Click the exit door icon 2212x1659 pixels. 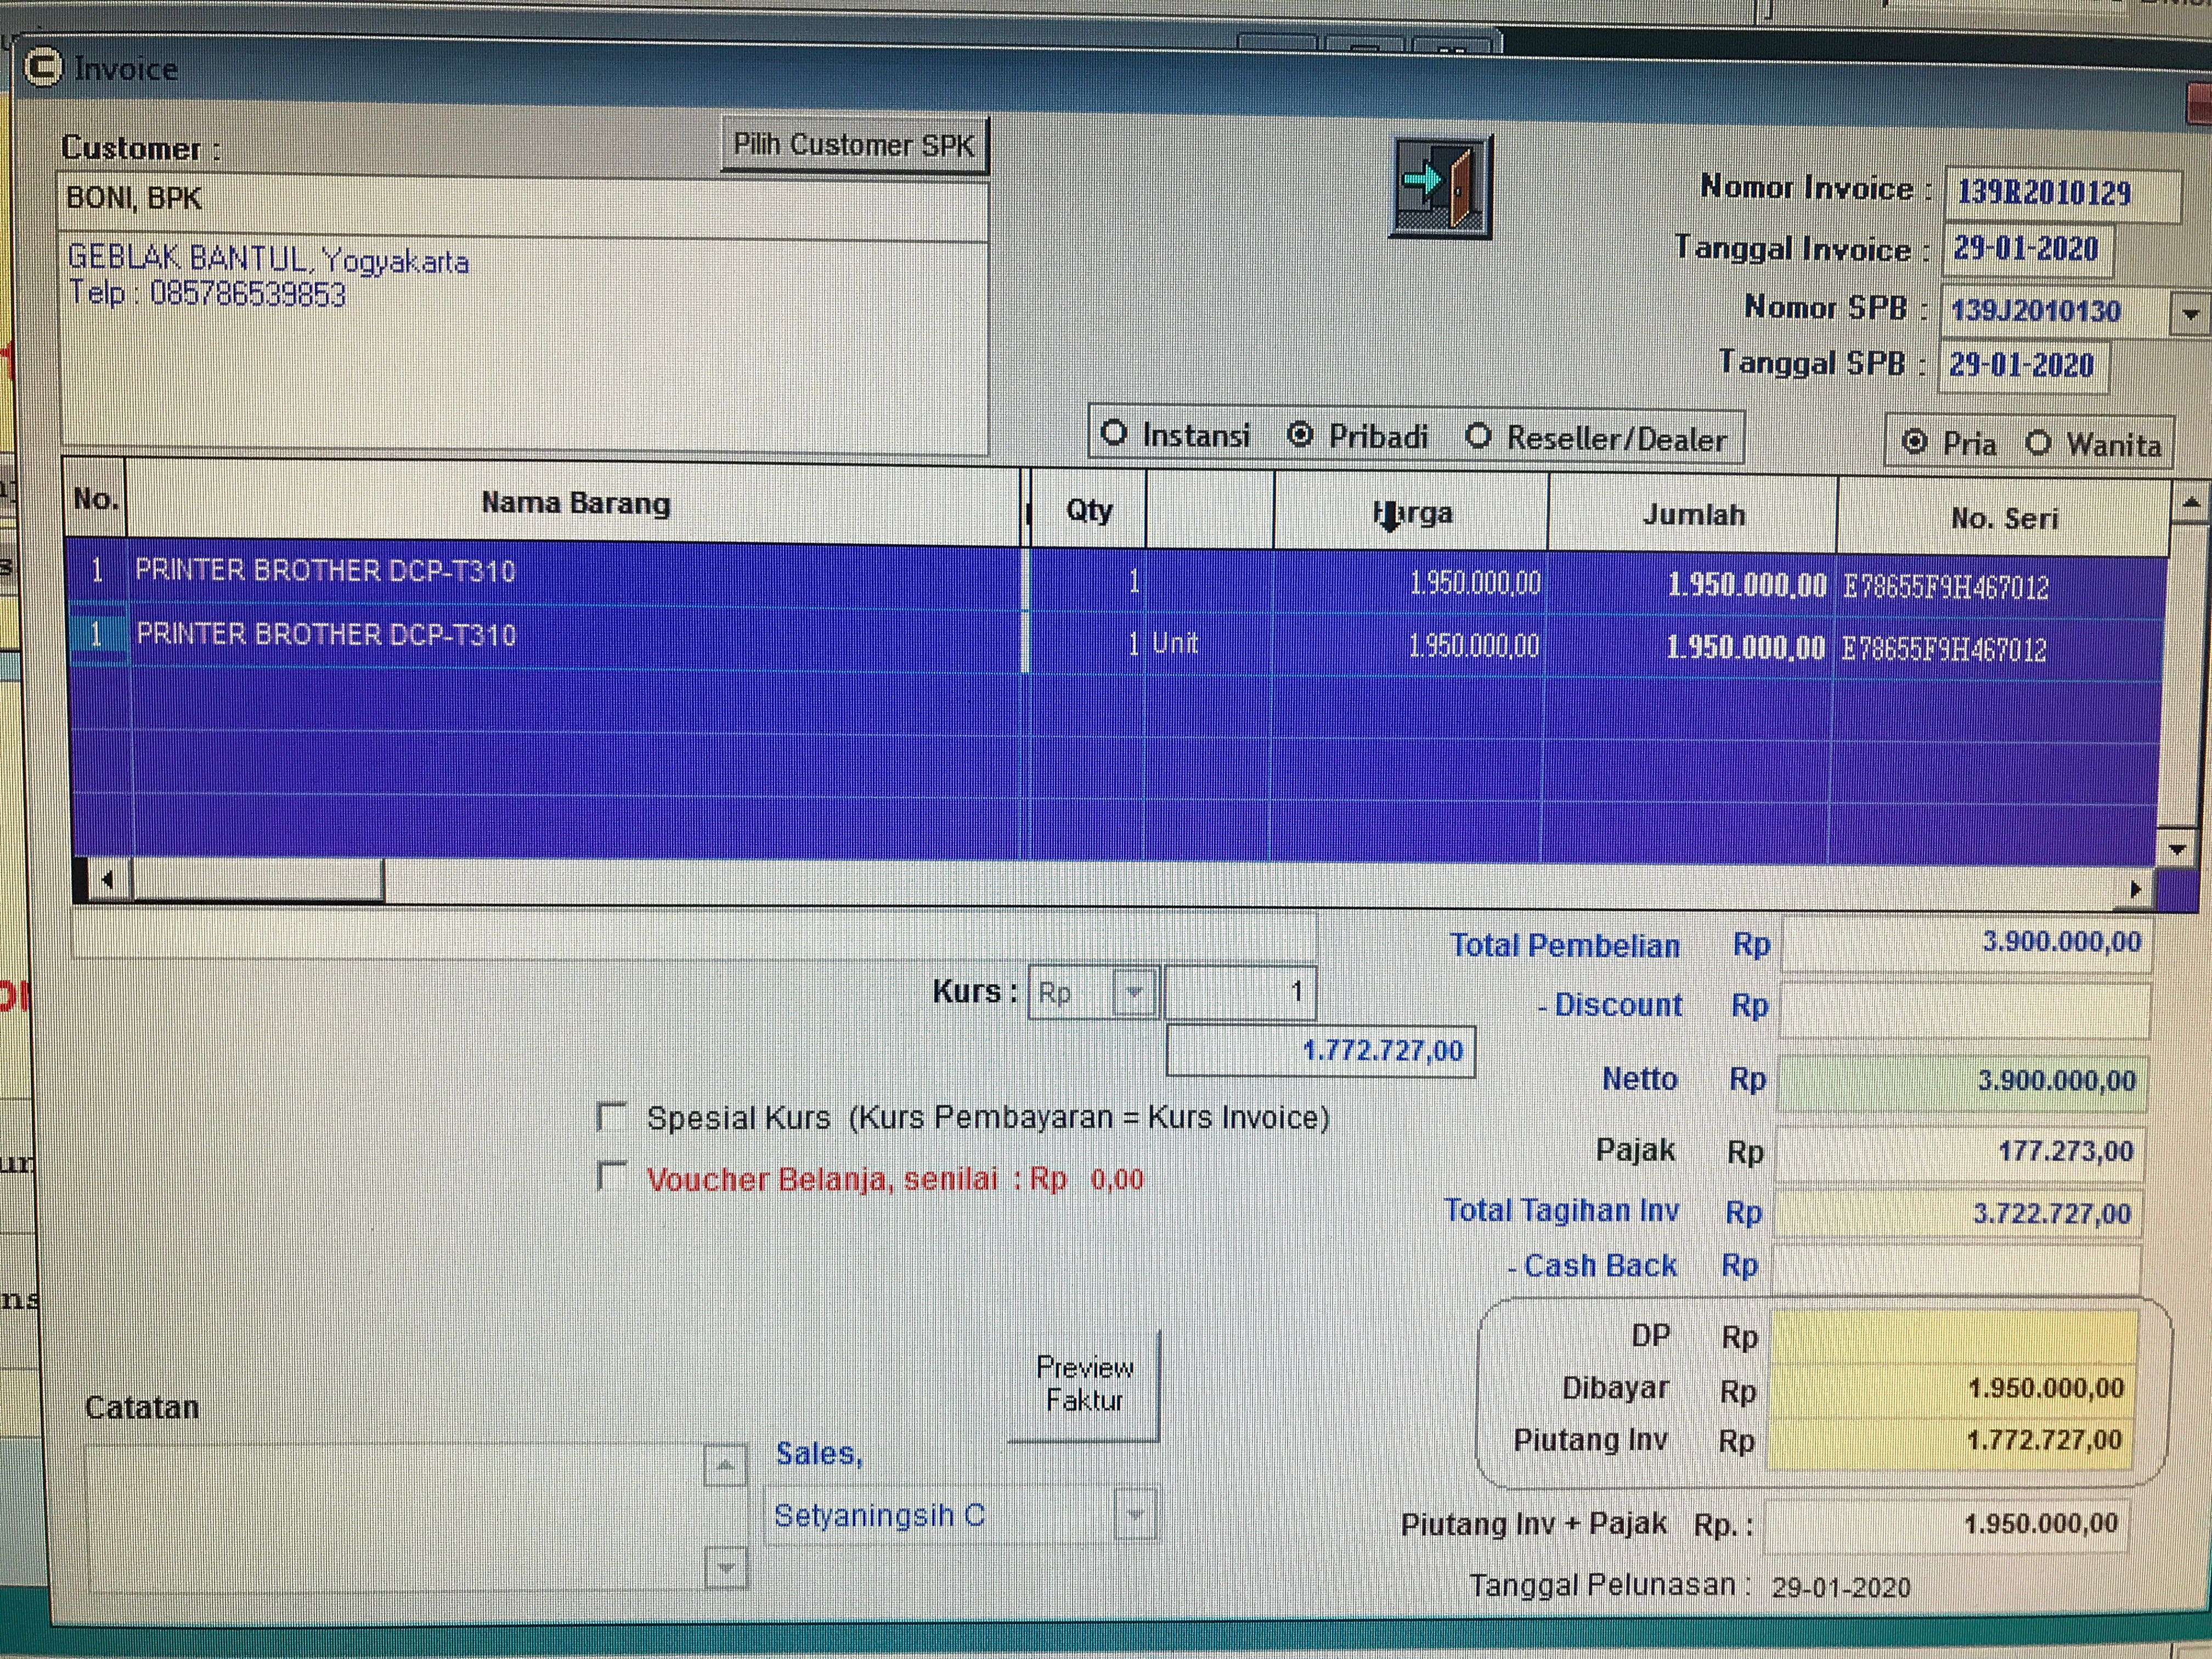[x=1440, y=186]
